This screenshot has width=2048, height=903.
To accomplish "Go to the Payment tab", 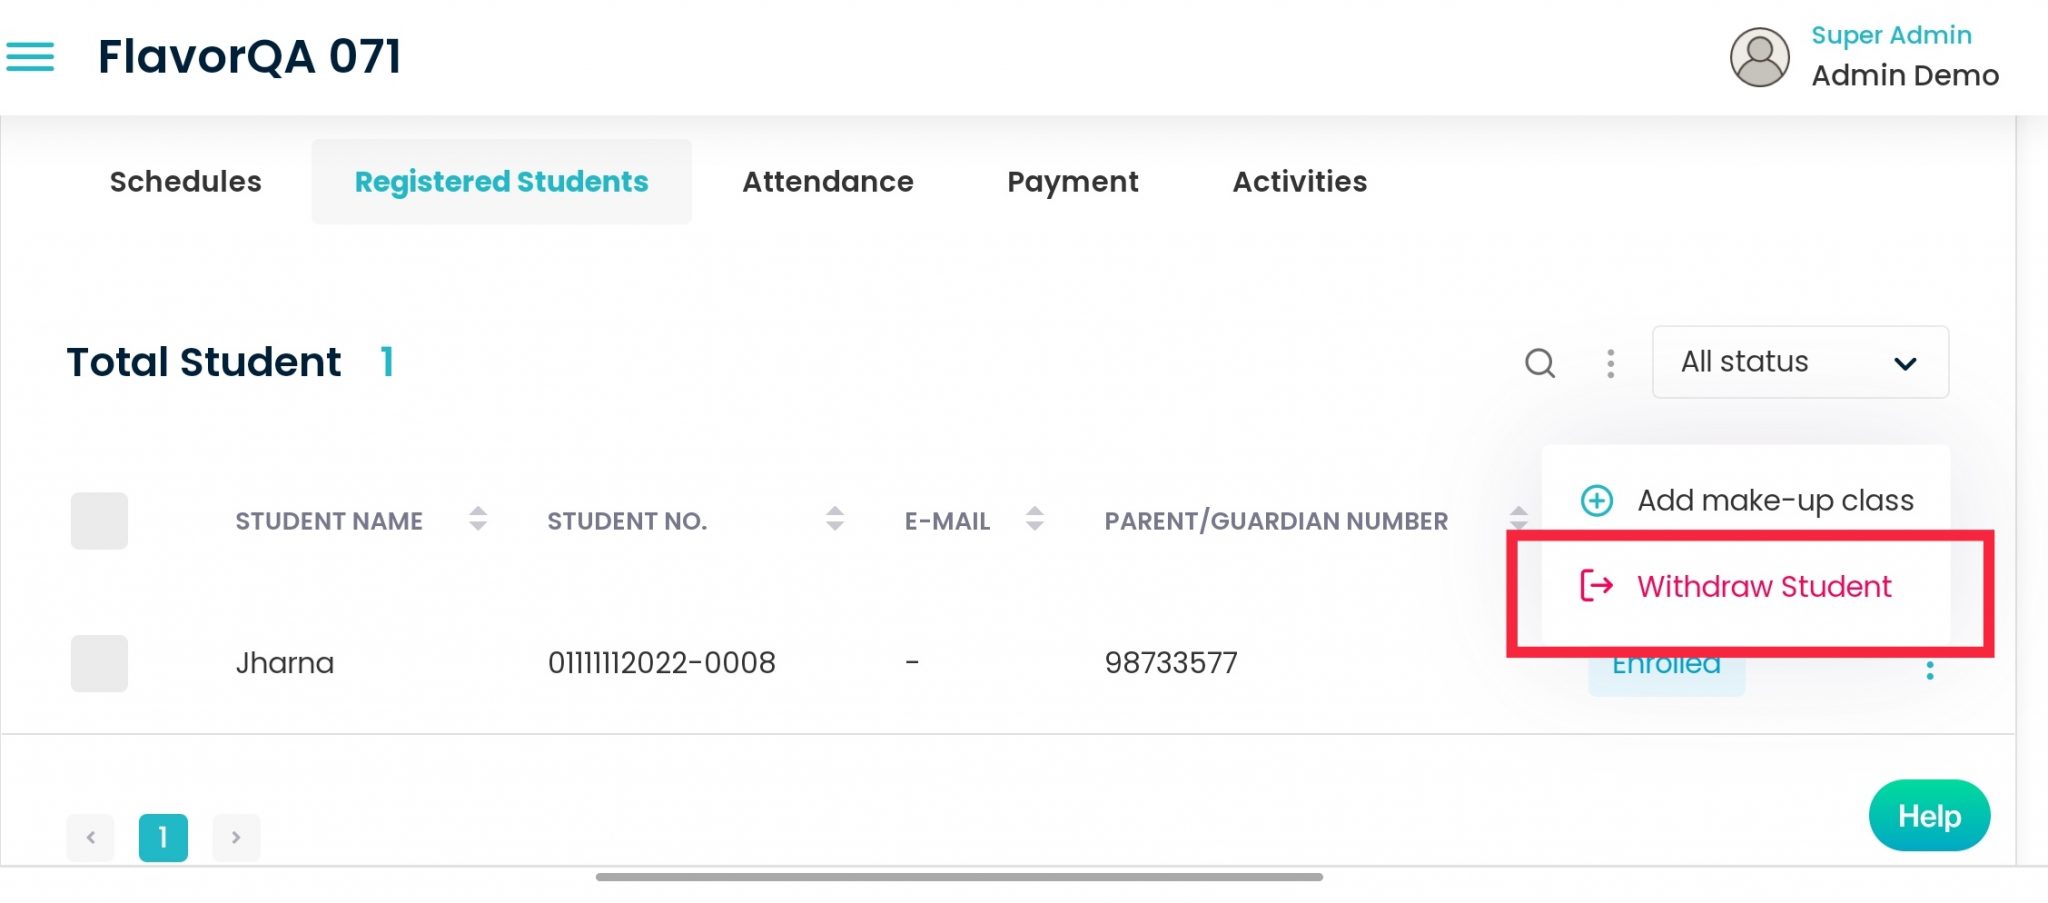I will tap(1072, 181).
